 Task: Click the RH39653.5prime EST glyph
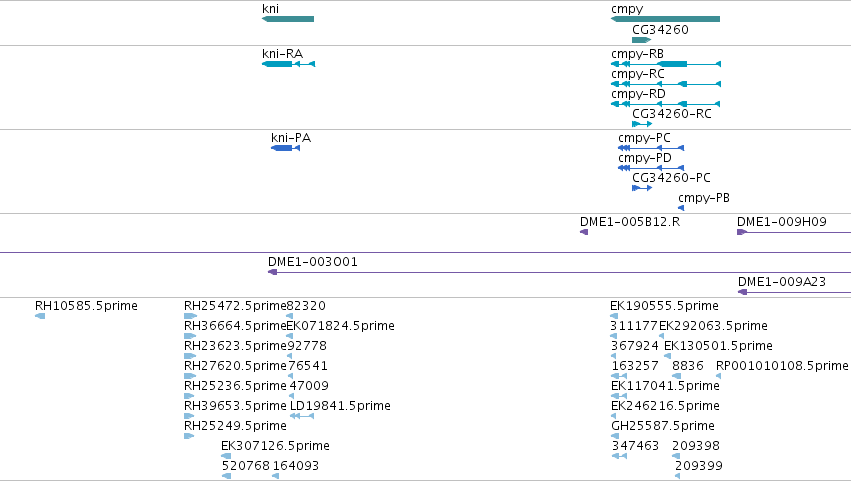click(x=189, y=416)
